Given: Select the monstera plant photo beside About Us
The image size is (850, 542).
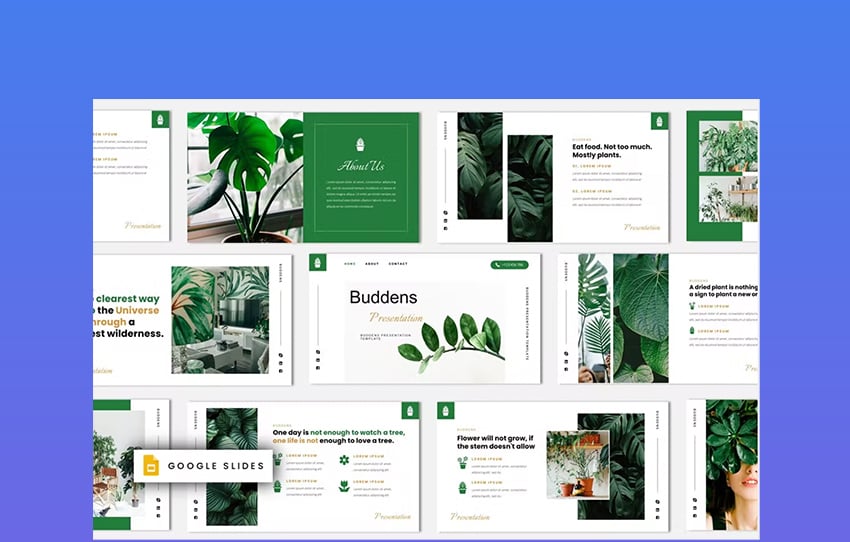Looking at the screenshot, I should pyautogui.click(x=245, y=177).
